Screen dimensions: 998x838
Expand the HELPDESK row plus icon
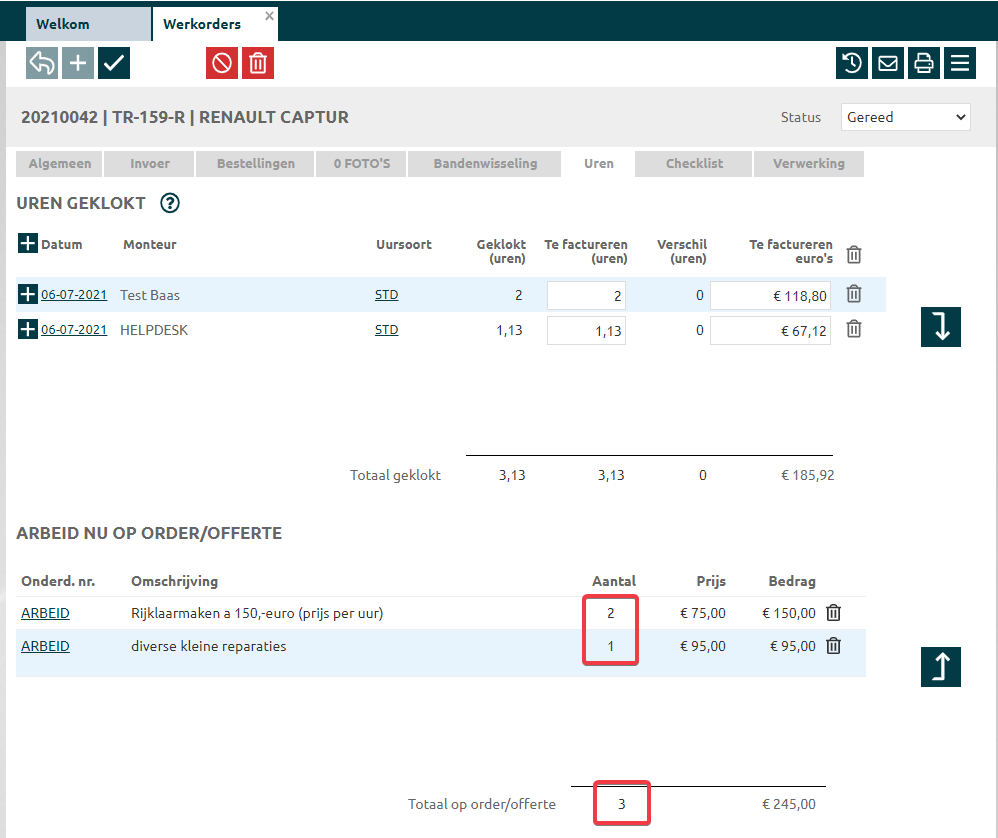click(28, 330)
